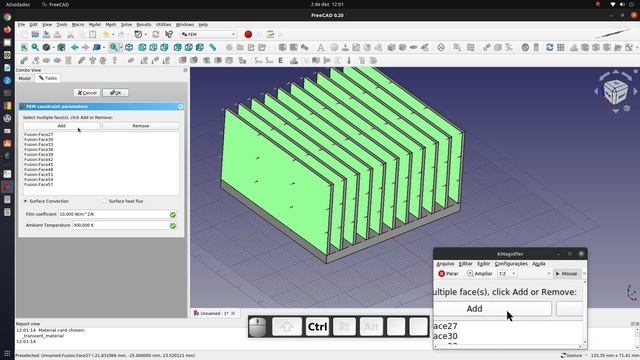The width and height of the screenshot is (640, 360).
Task: Open the Utilities menu
Action: 163,24
